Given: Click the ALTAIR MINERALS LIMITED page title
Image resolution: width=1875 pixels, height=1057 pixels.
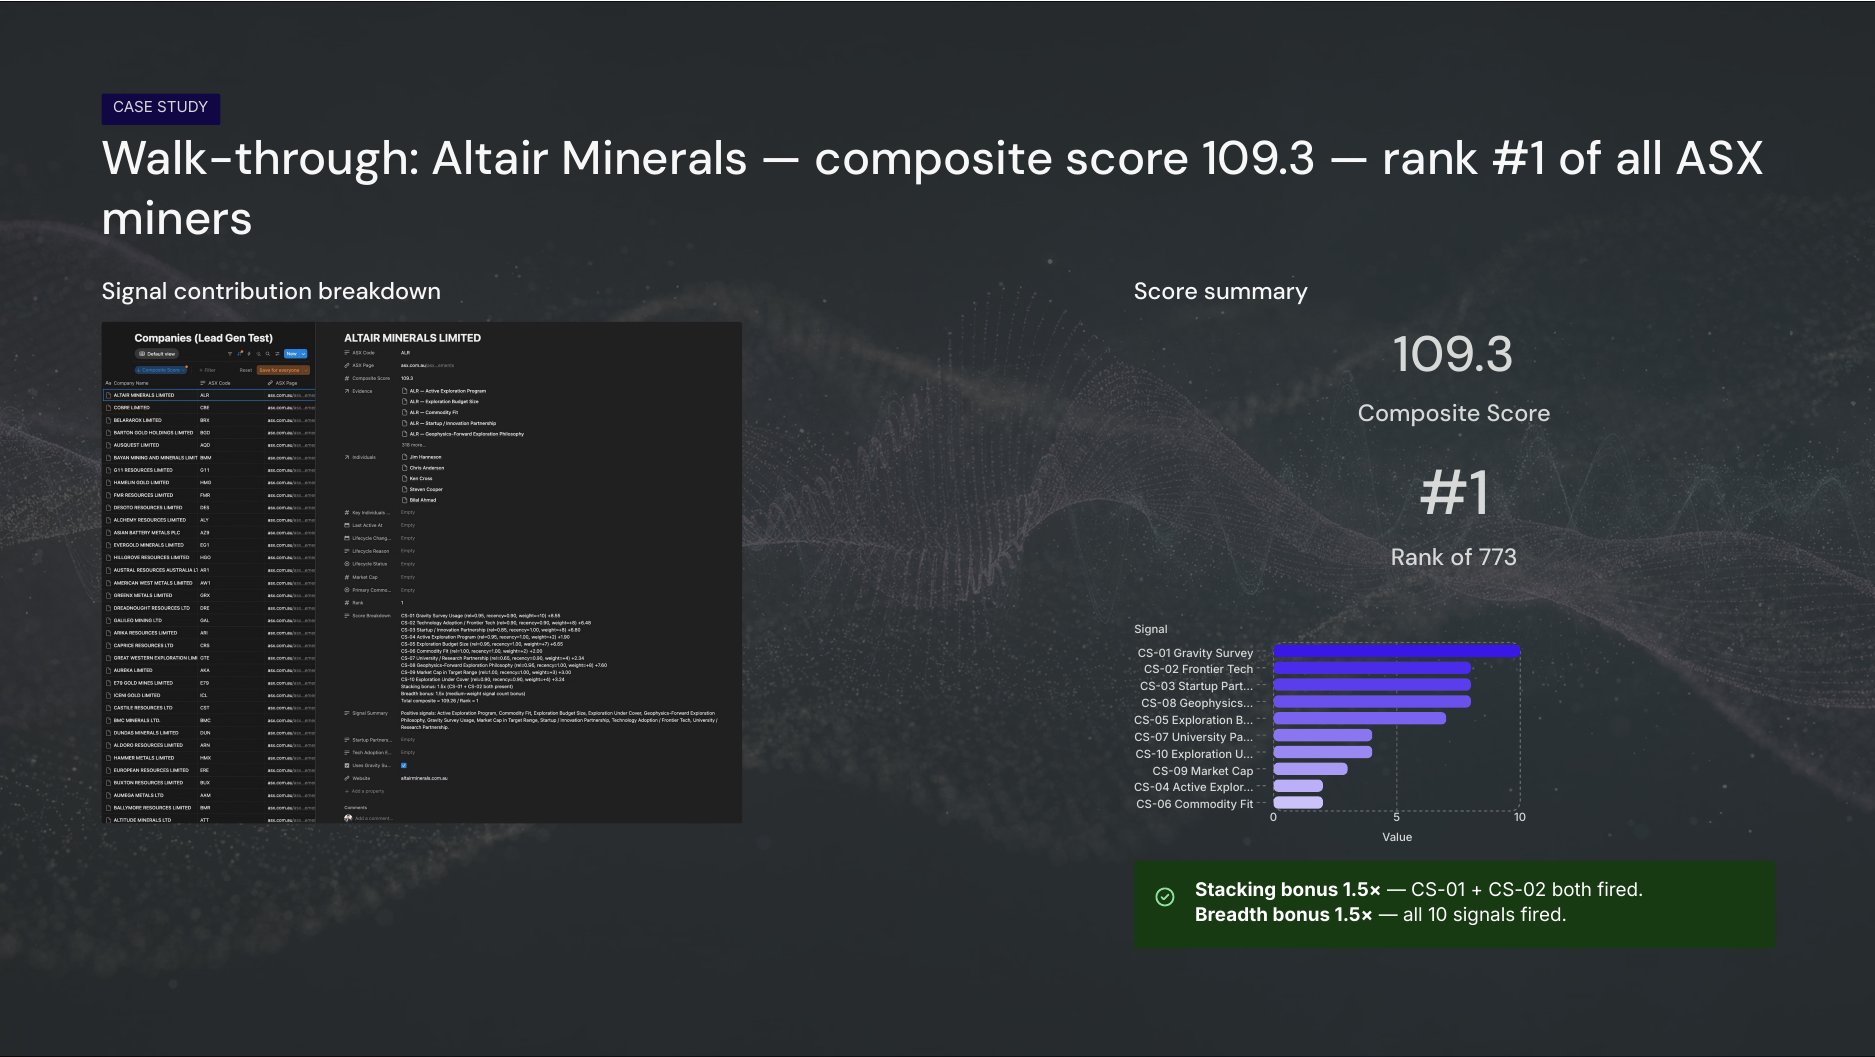Looking at the screenshot, I should [x=412, y=338].
